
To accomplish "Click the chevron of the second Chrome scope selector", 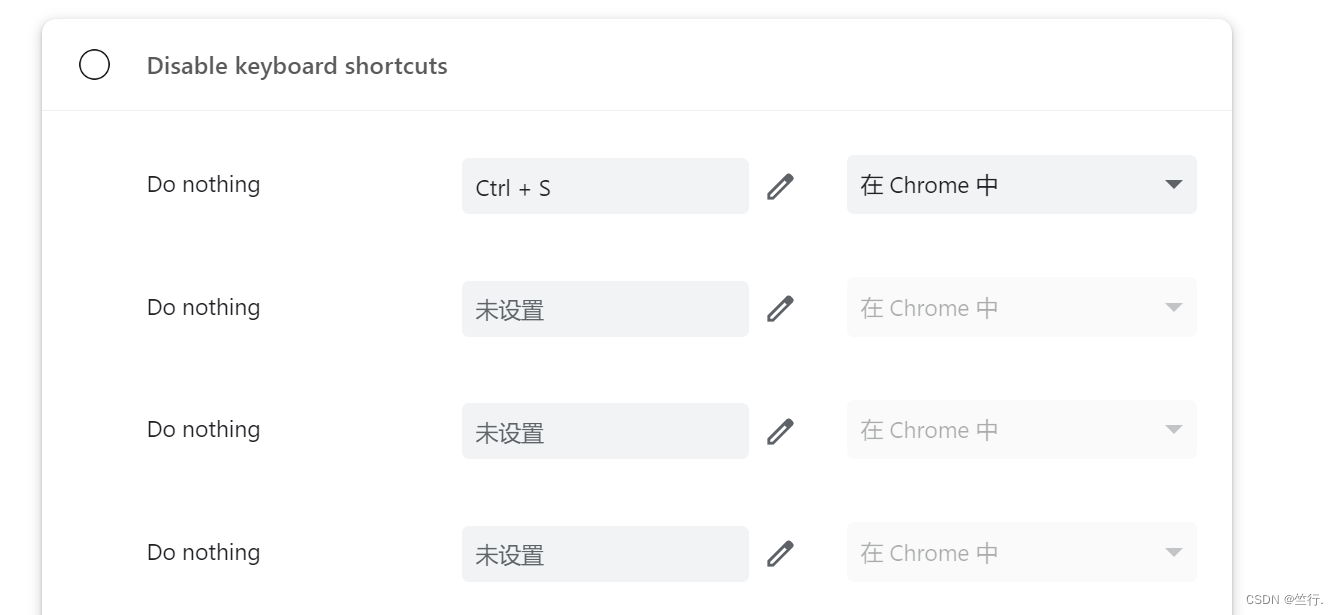I will pos(1172,307).
